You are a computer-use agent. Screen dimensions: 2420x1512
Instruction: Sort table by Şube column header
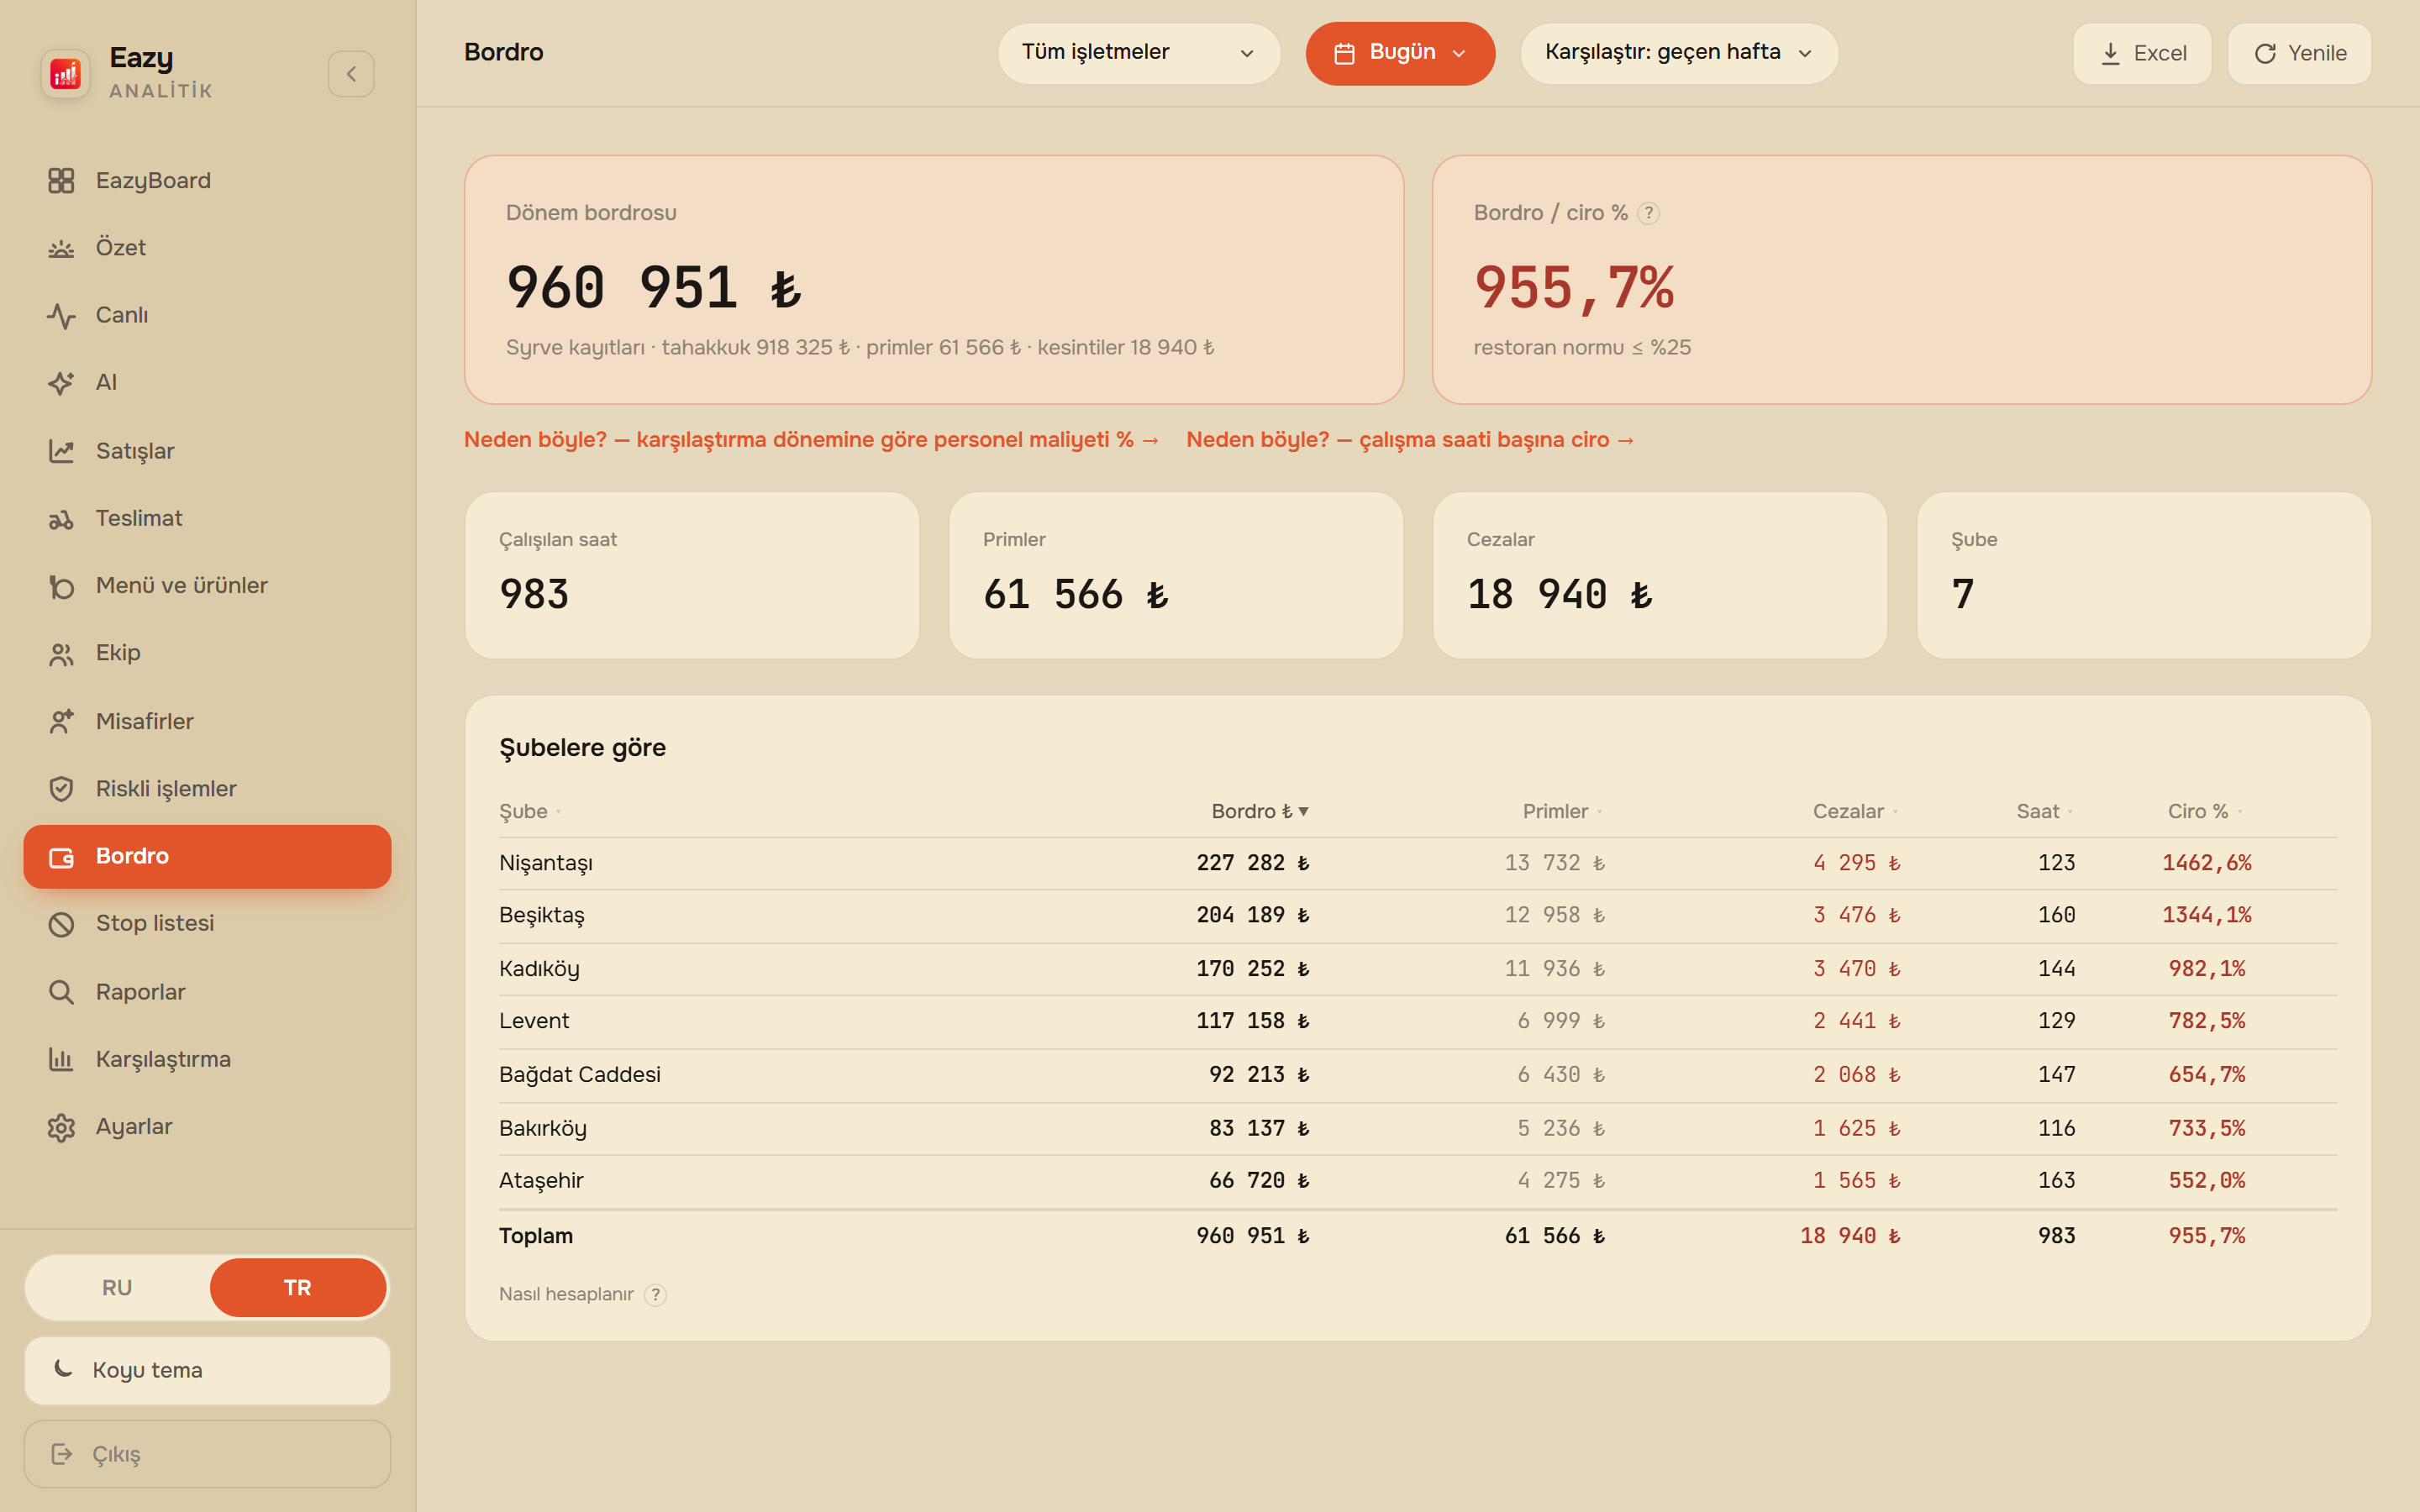click(x=530, y=811)
